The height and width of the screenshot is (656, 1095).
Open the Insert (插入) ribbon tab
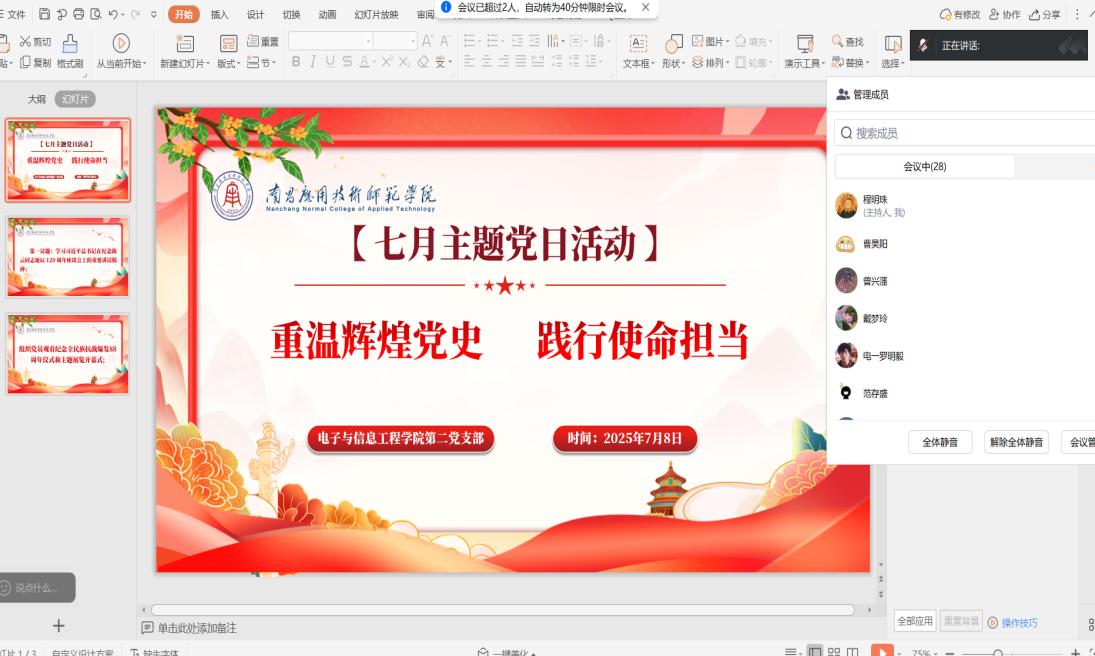(x=219, y=15)
